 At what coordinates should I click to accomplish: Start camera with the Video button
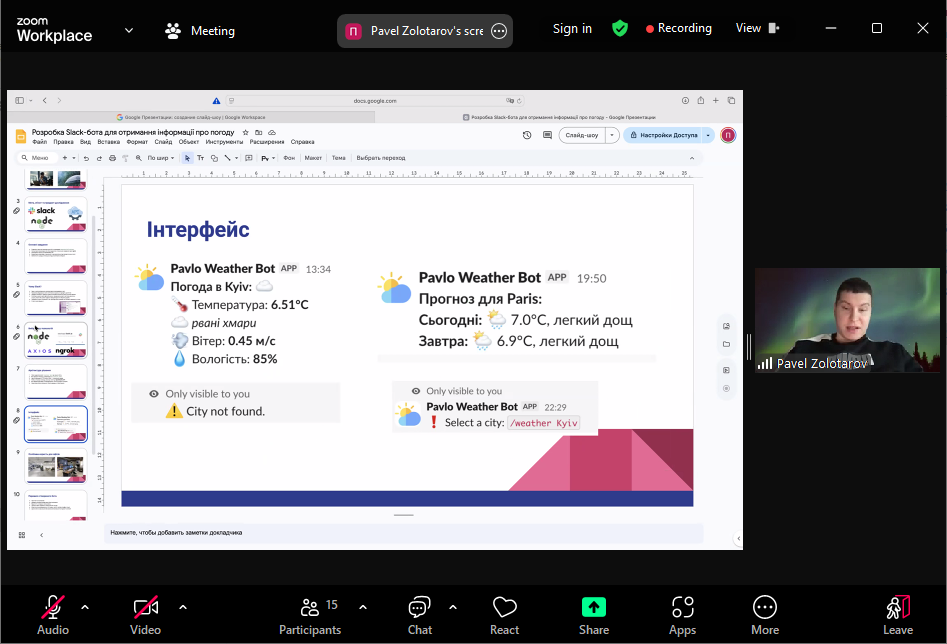pyautogui.click(x=145, y=613)
